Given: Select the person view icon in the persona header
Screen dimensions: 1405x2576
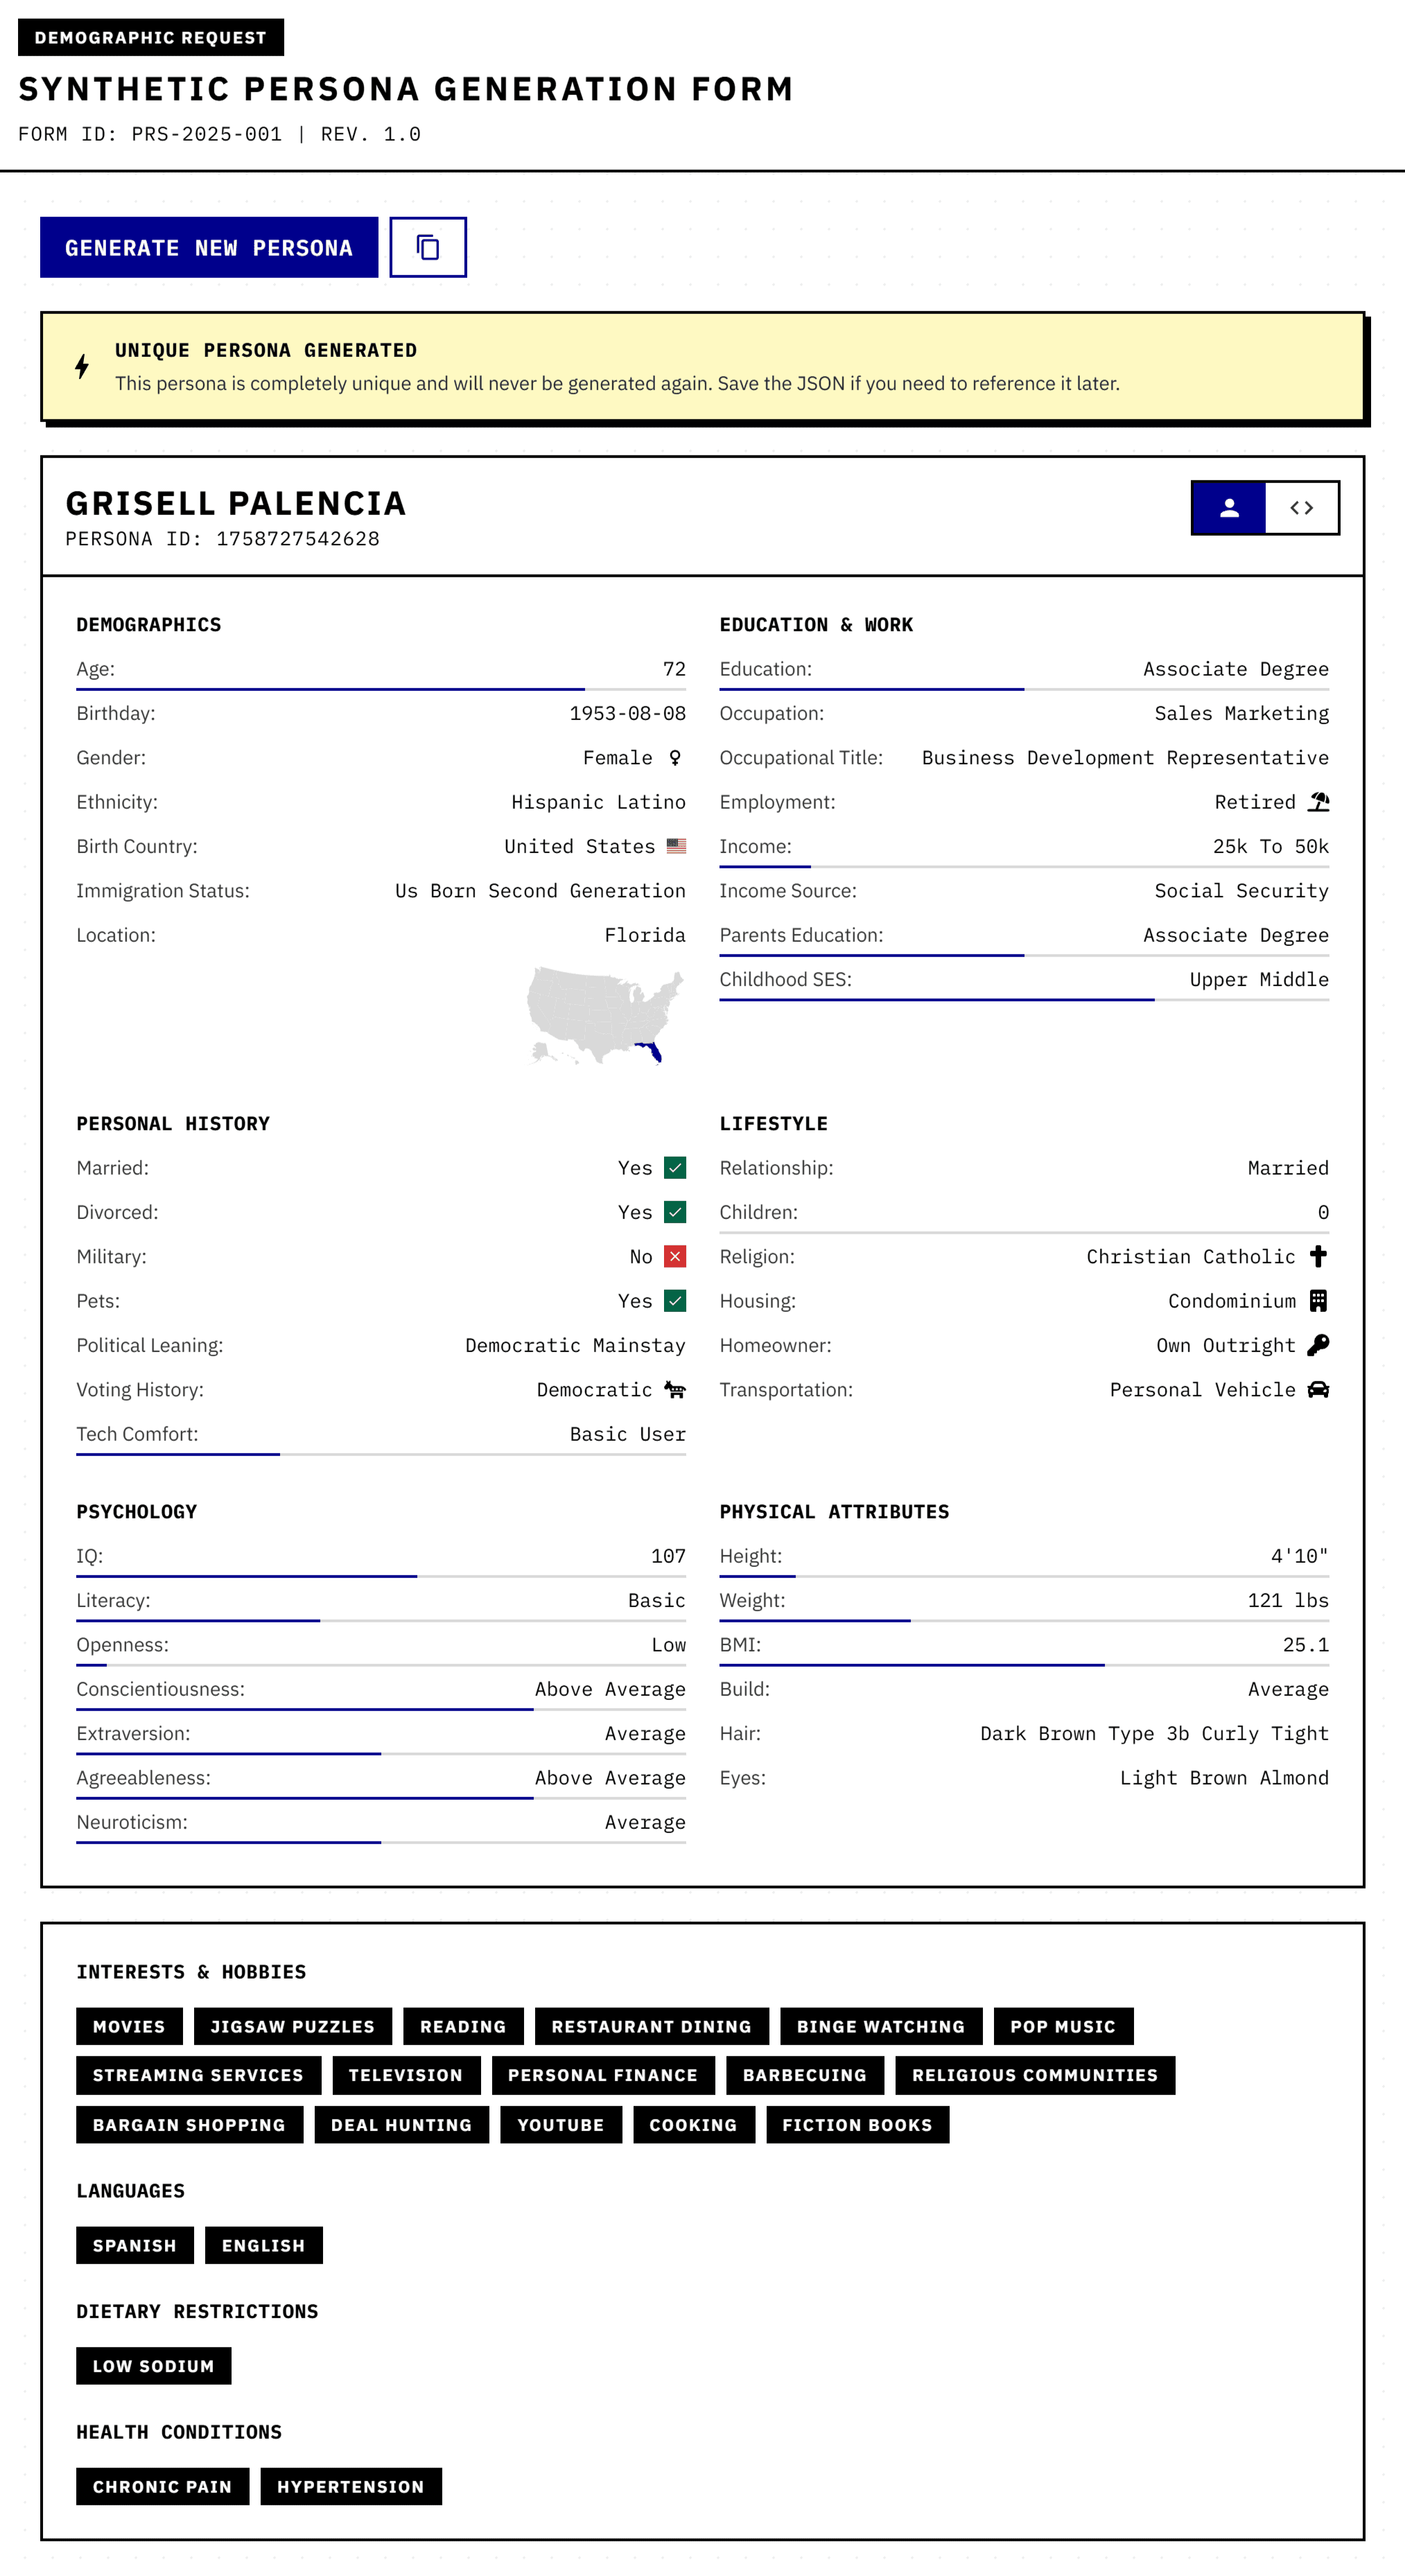Looking at the screenshot, I should click(1228, 507).
